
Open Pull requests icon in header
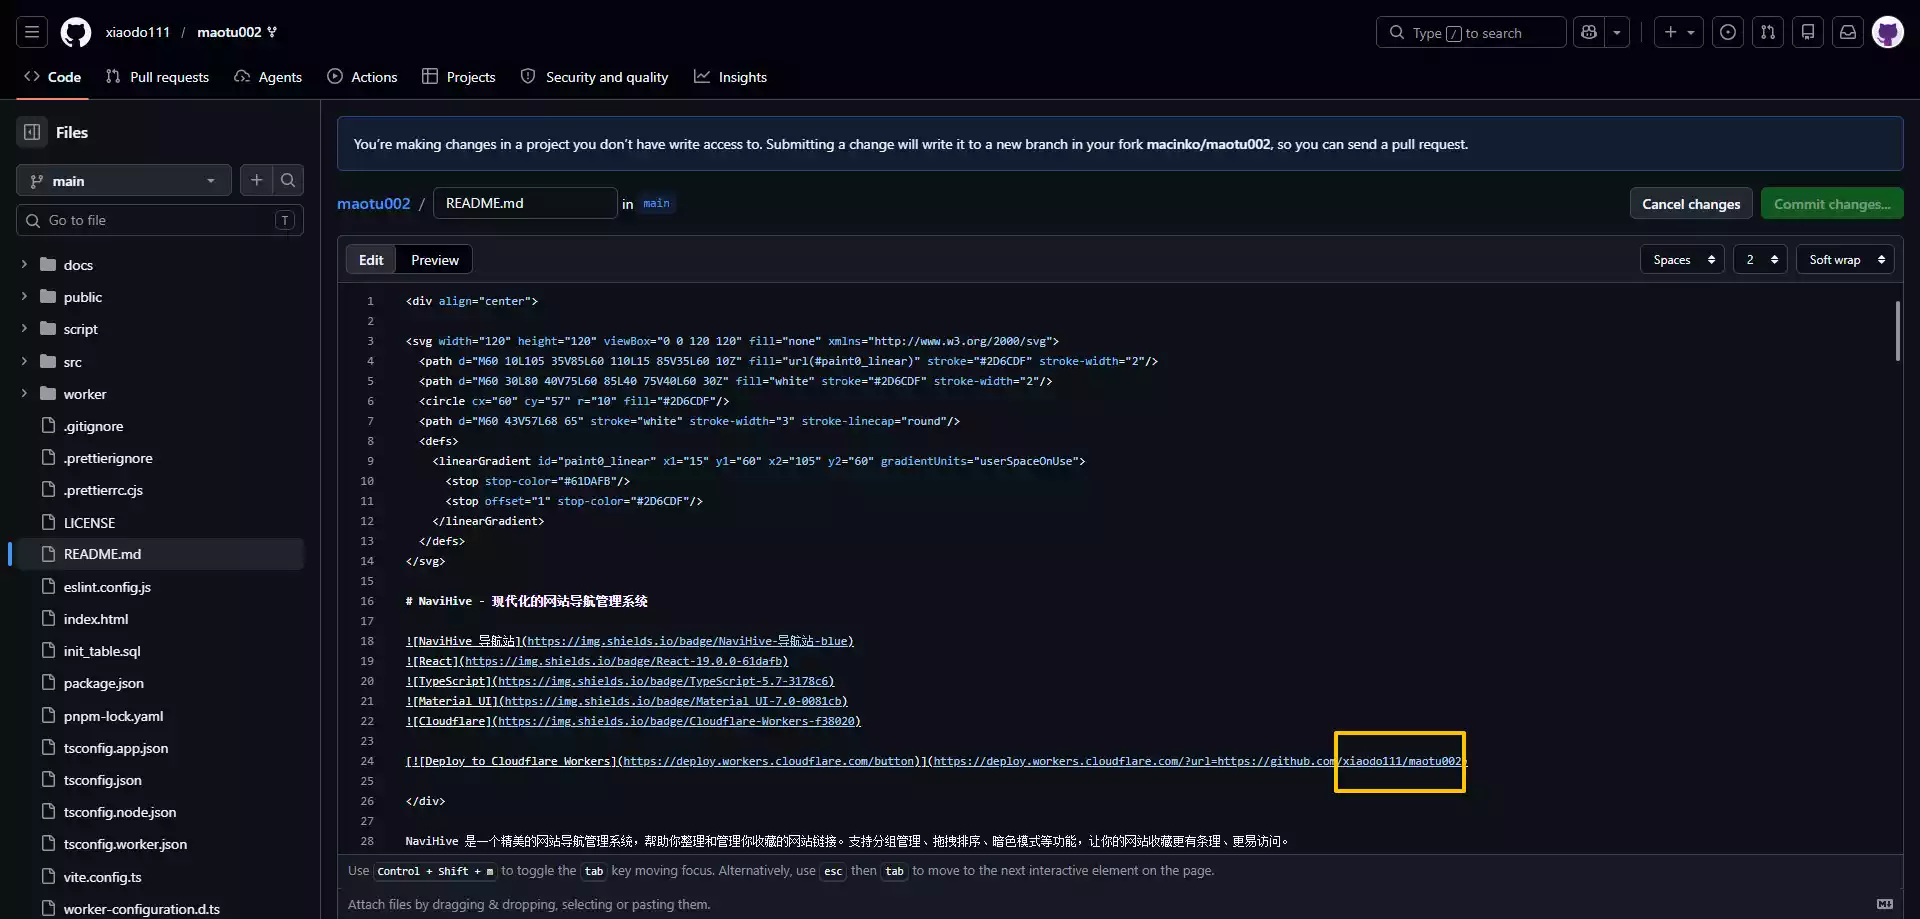coord(1768,32)
